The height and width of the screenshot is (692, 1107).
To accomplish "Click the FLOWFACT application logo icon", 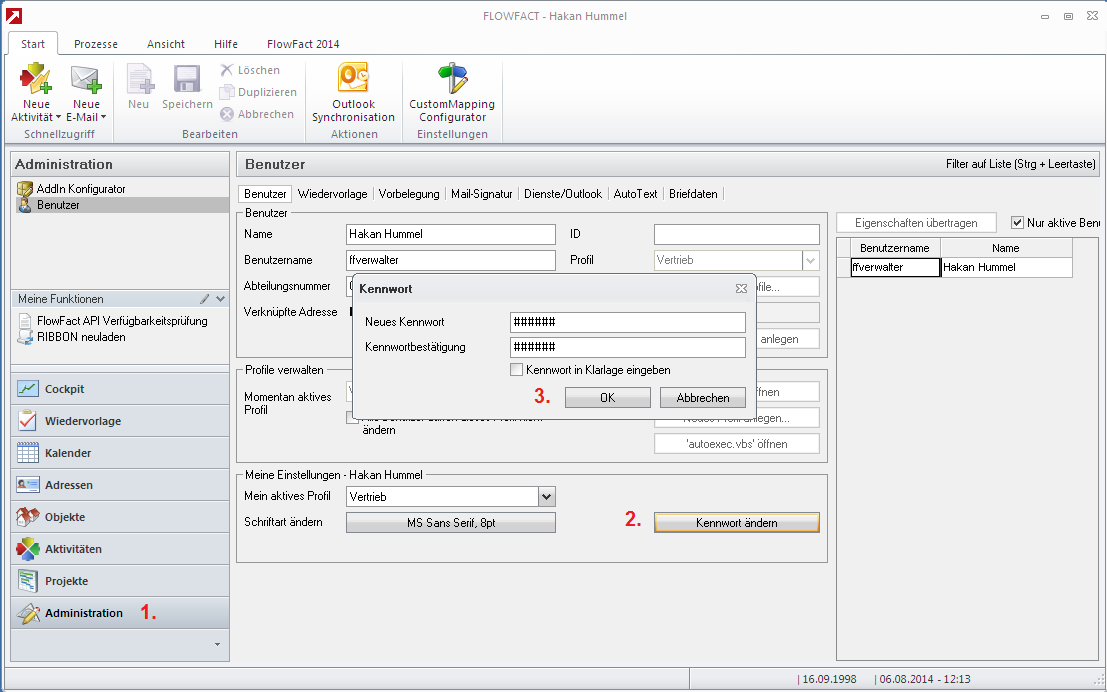I will 14,16.
